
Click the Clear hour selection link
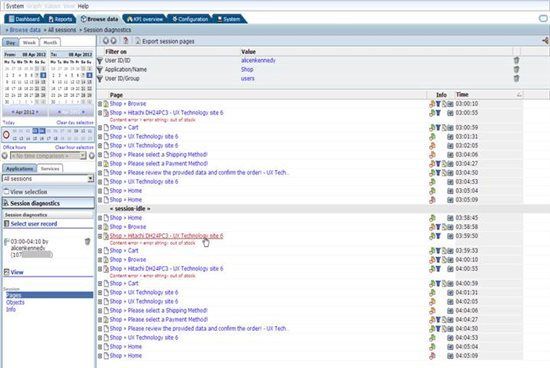pyautogui.click(x=74, y=147)
